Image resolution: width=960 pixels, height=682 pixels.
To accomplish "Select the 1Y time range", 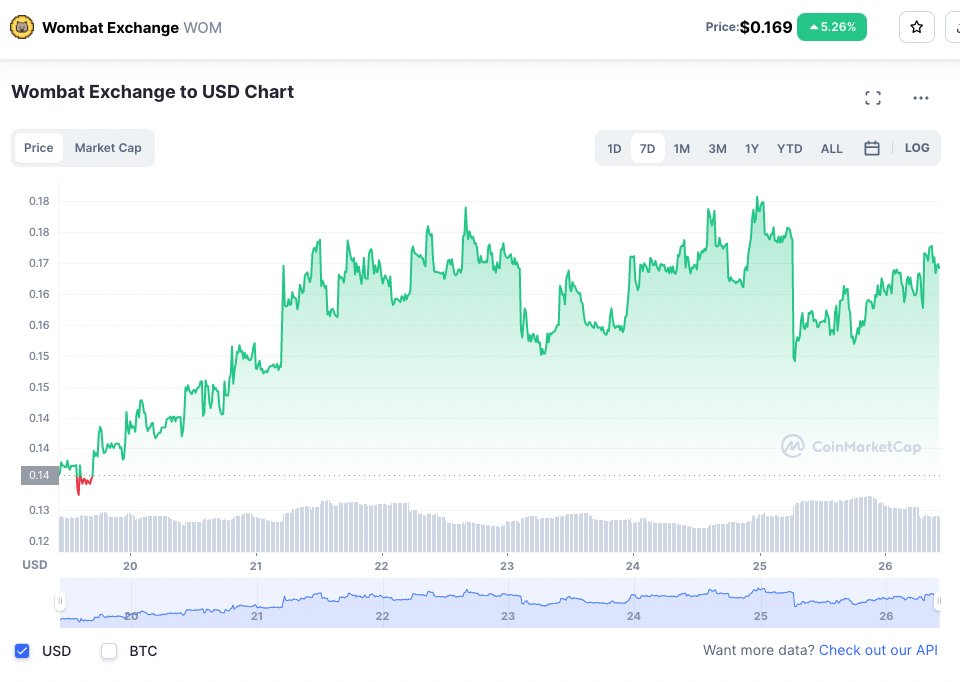I will [752, 149].
